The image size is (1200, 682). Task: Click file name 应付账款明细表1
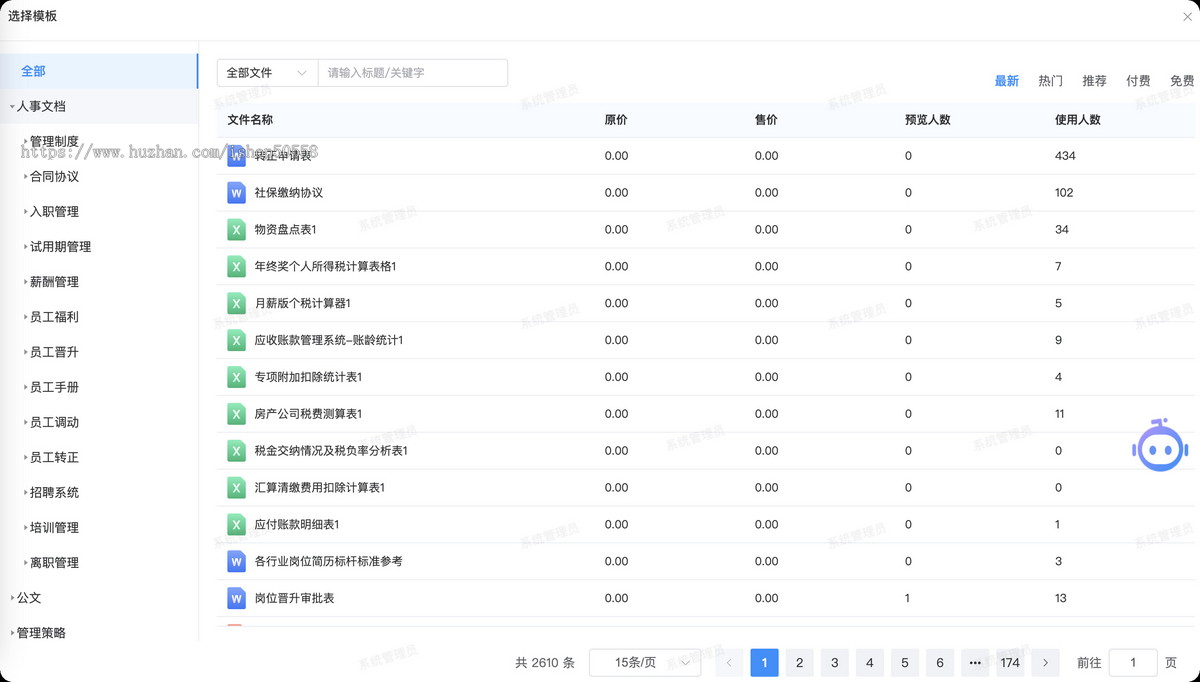(297, 524)
